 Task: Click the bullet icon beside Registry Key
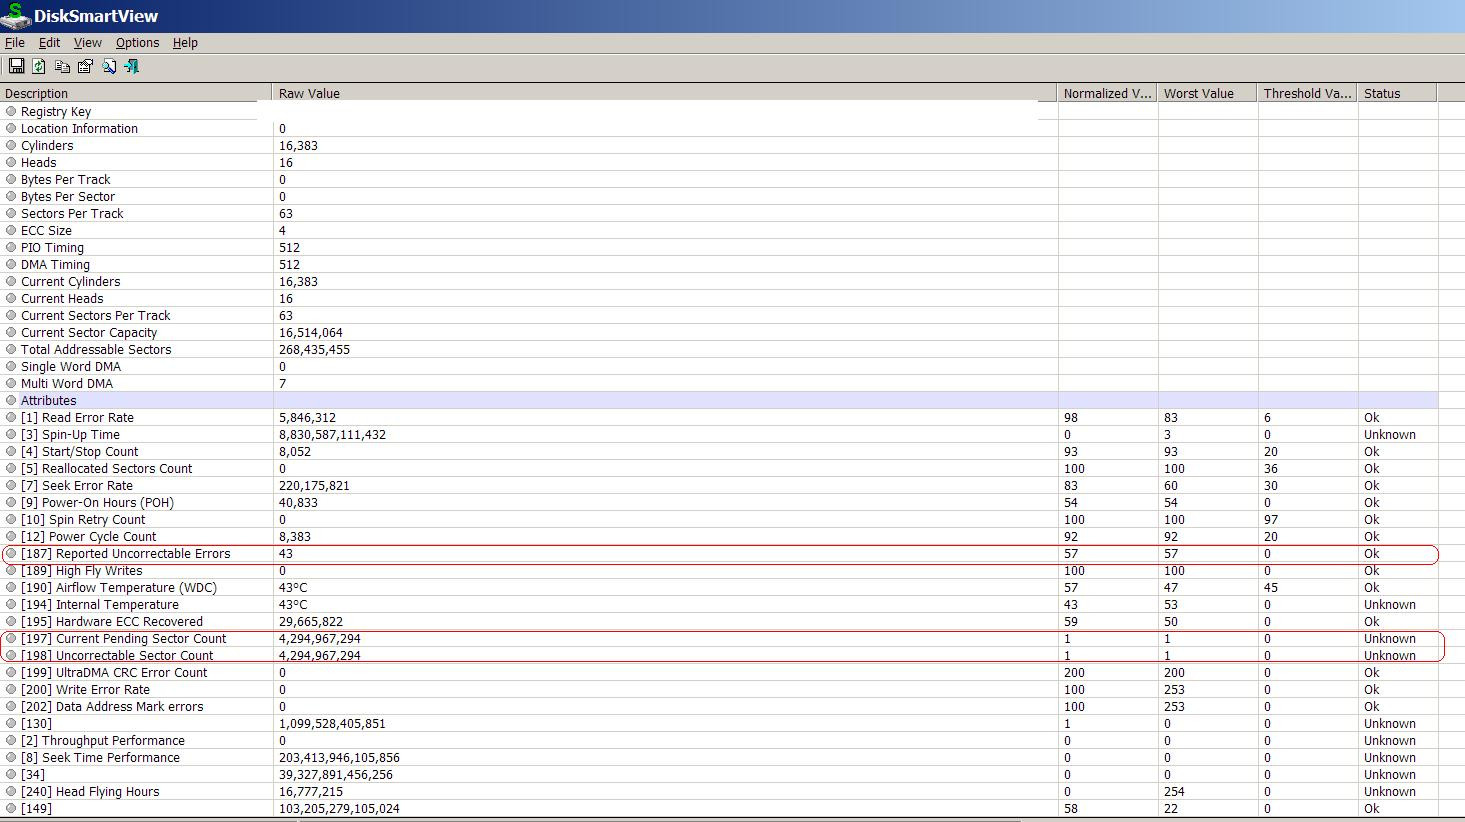(x=11, y=111)
